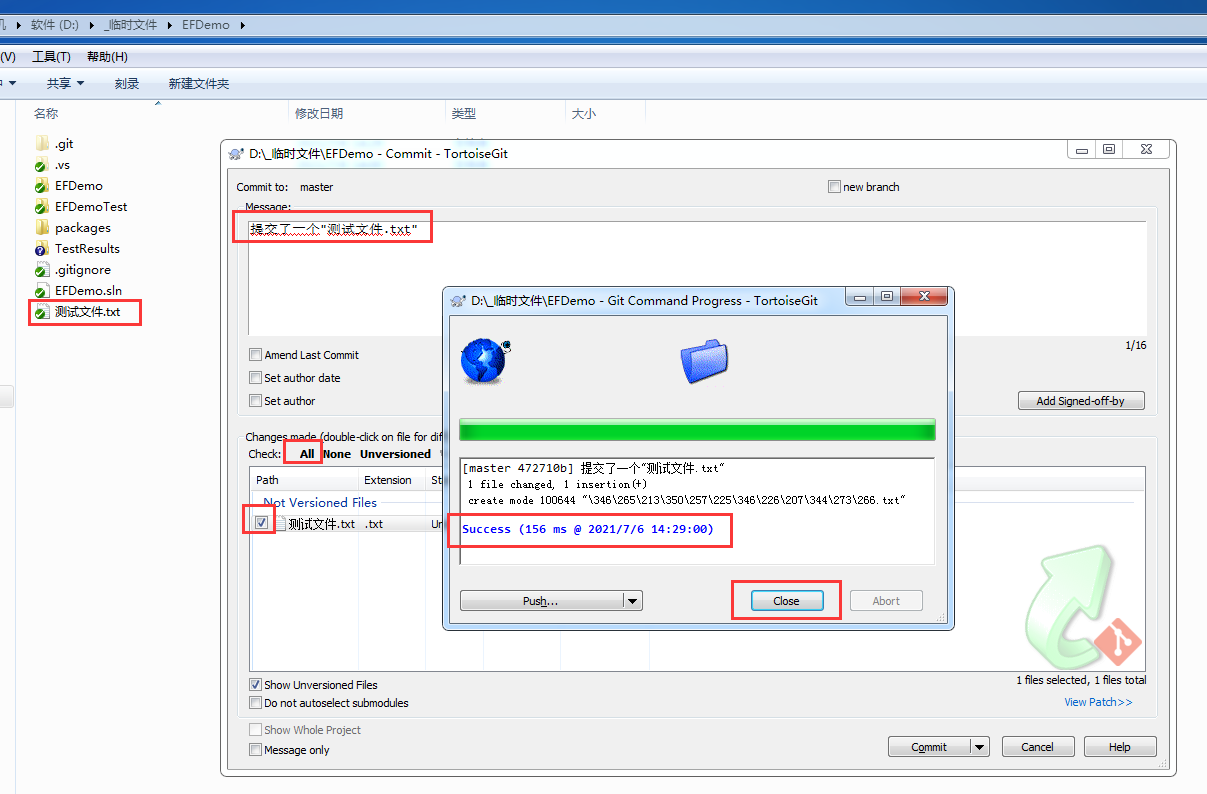Viewport: 1207px width, 794px height.
Task: Click the [master 472710b] output line
Action: click(x=594, y=468)
